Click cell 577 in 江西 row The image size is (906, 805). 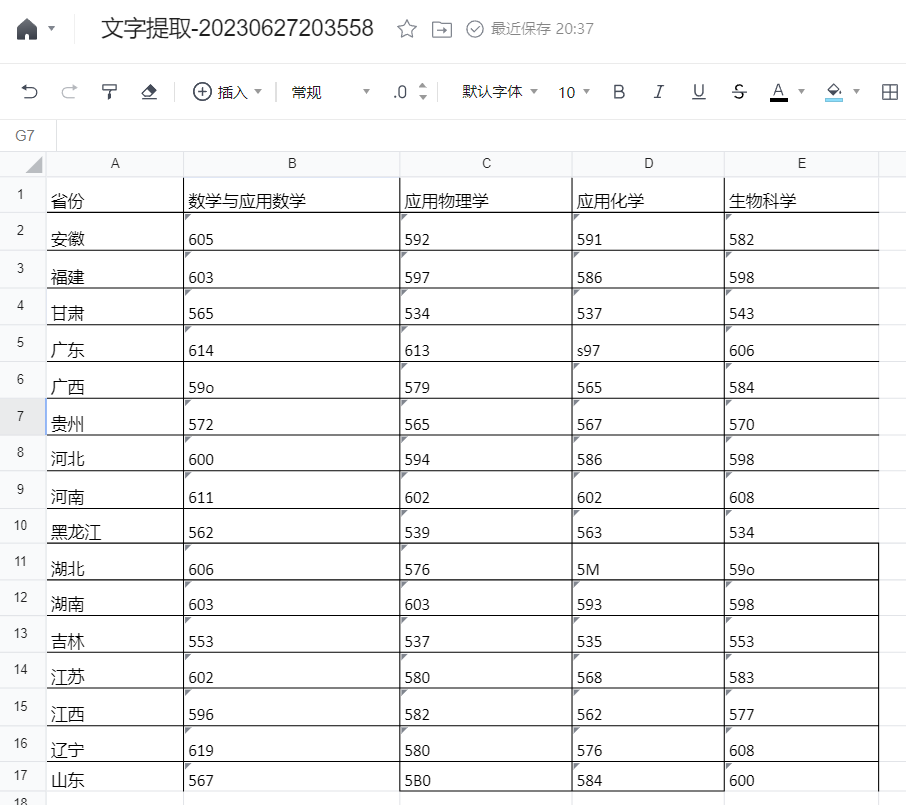[801, 707]
